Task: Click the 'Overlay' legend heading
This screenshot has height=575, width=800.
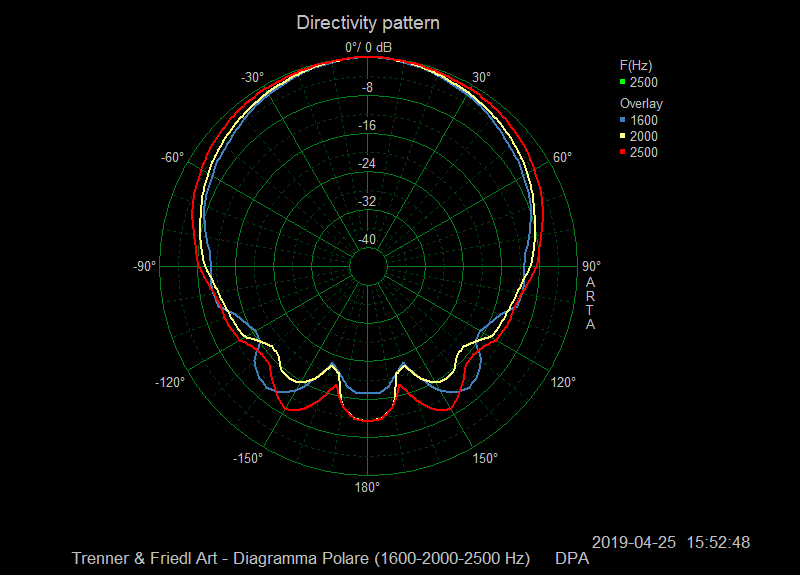Action: tap(641, 104)
